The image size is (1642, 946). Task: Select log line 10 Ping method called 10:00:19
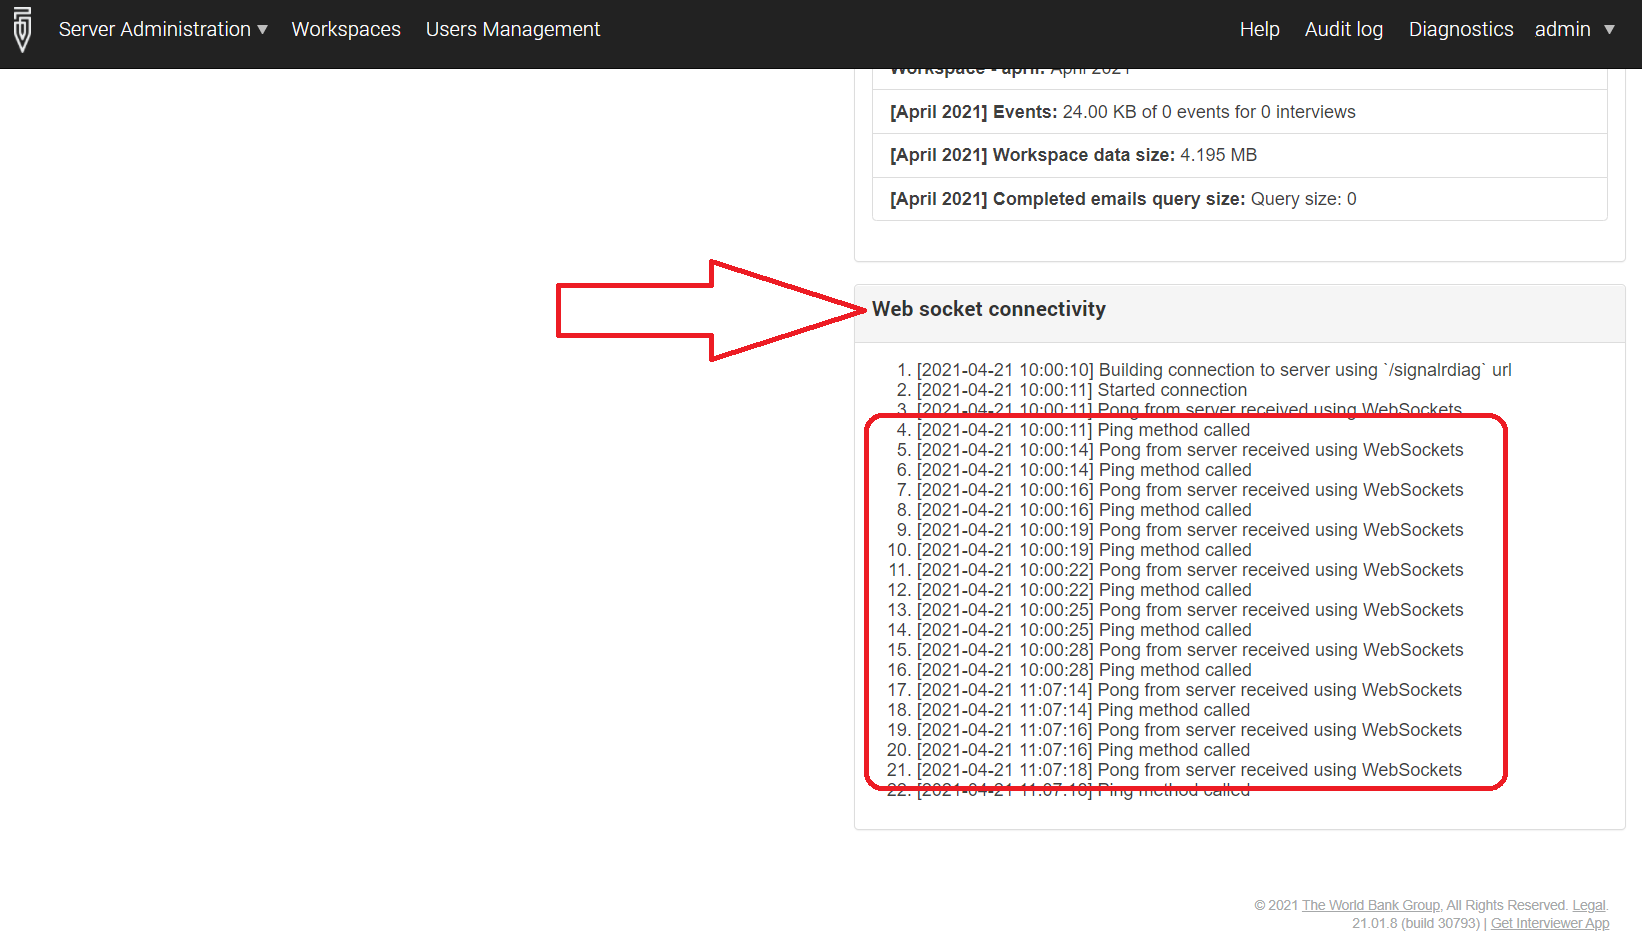coord(1084,550)
